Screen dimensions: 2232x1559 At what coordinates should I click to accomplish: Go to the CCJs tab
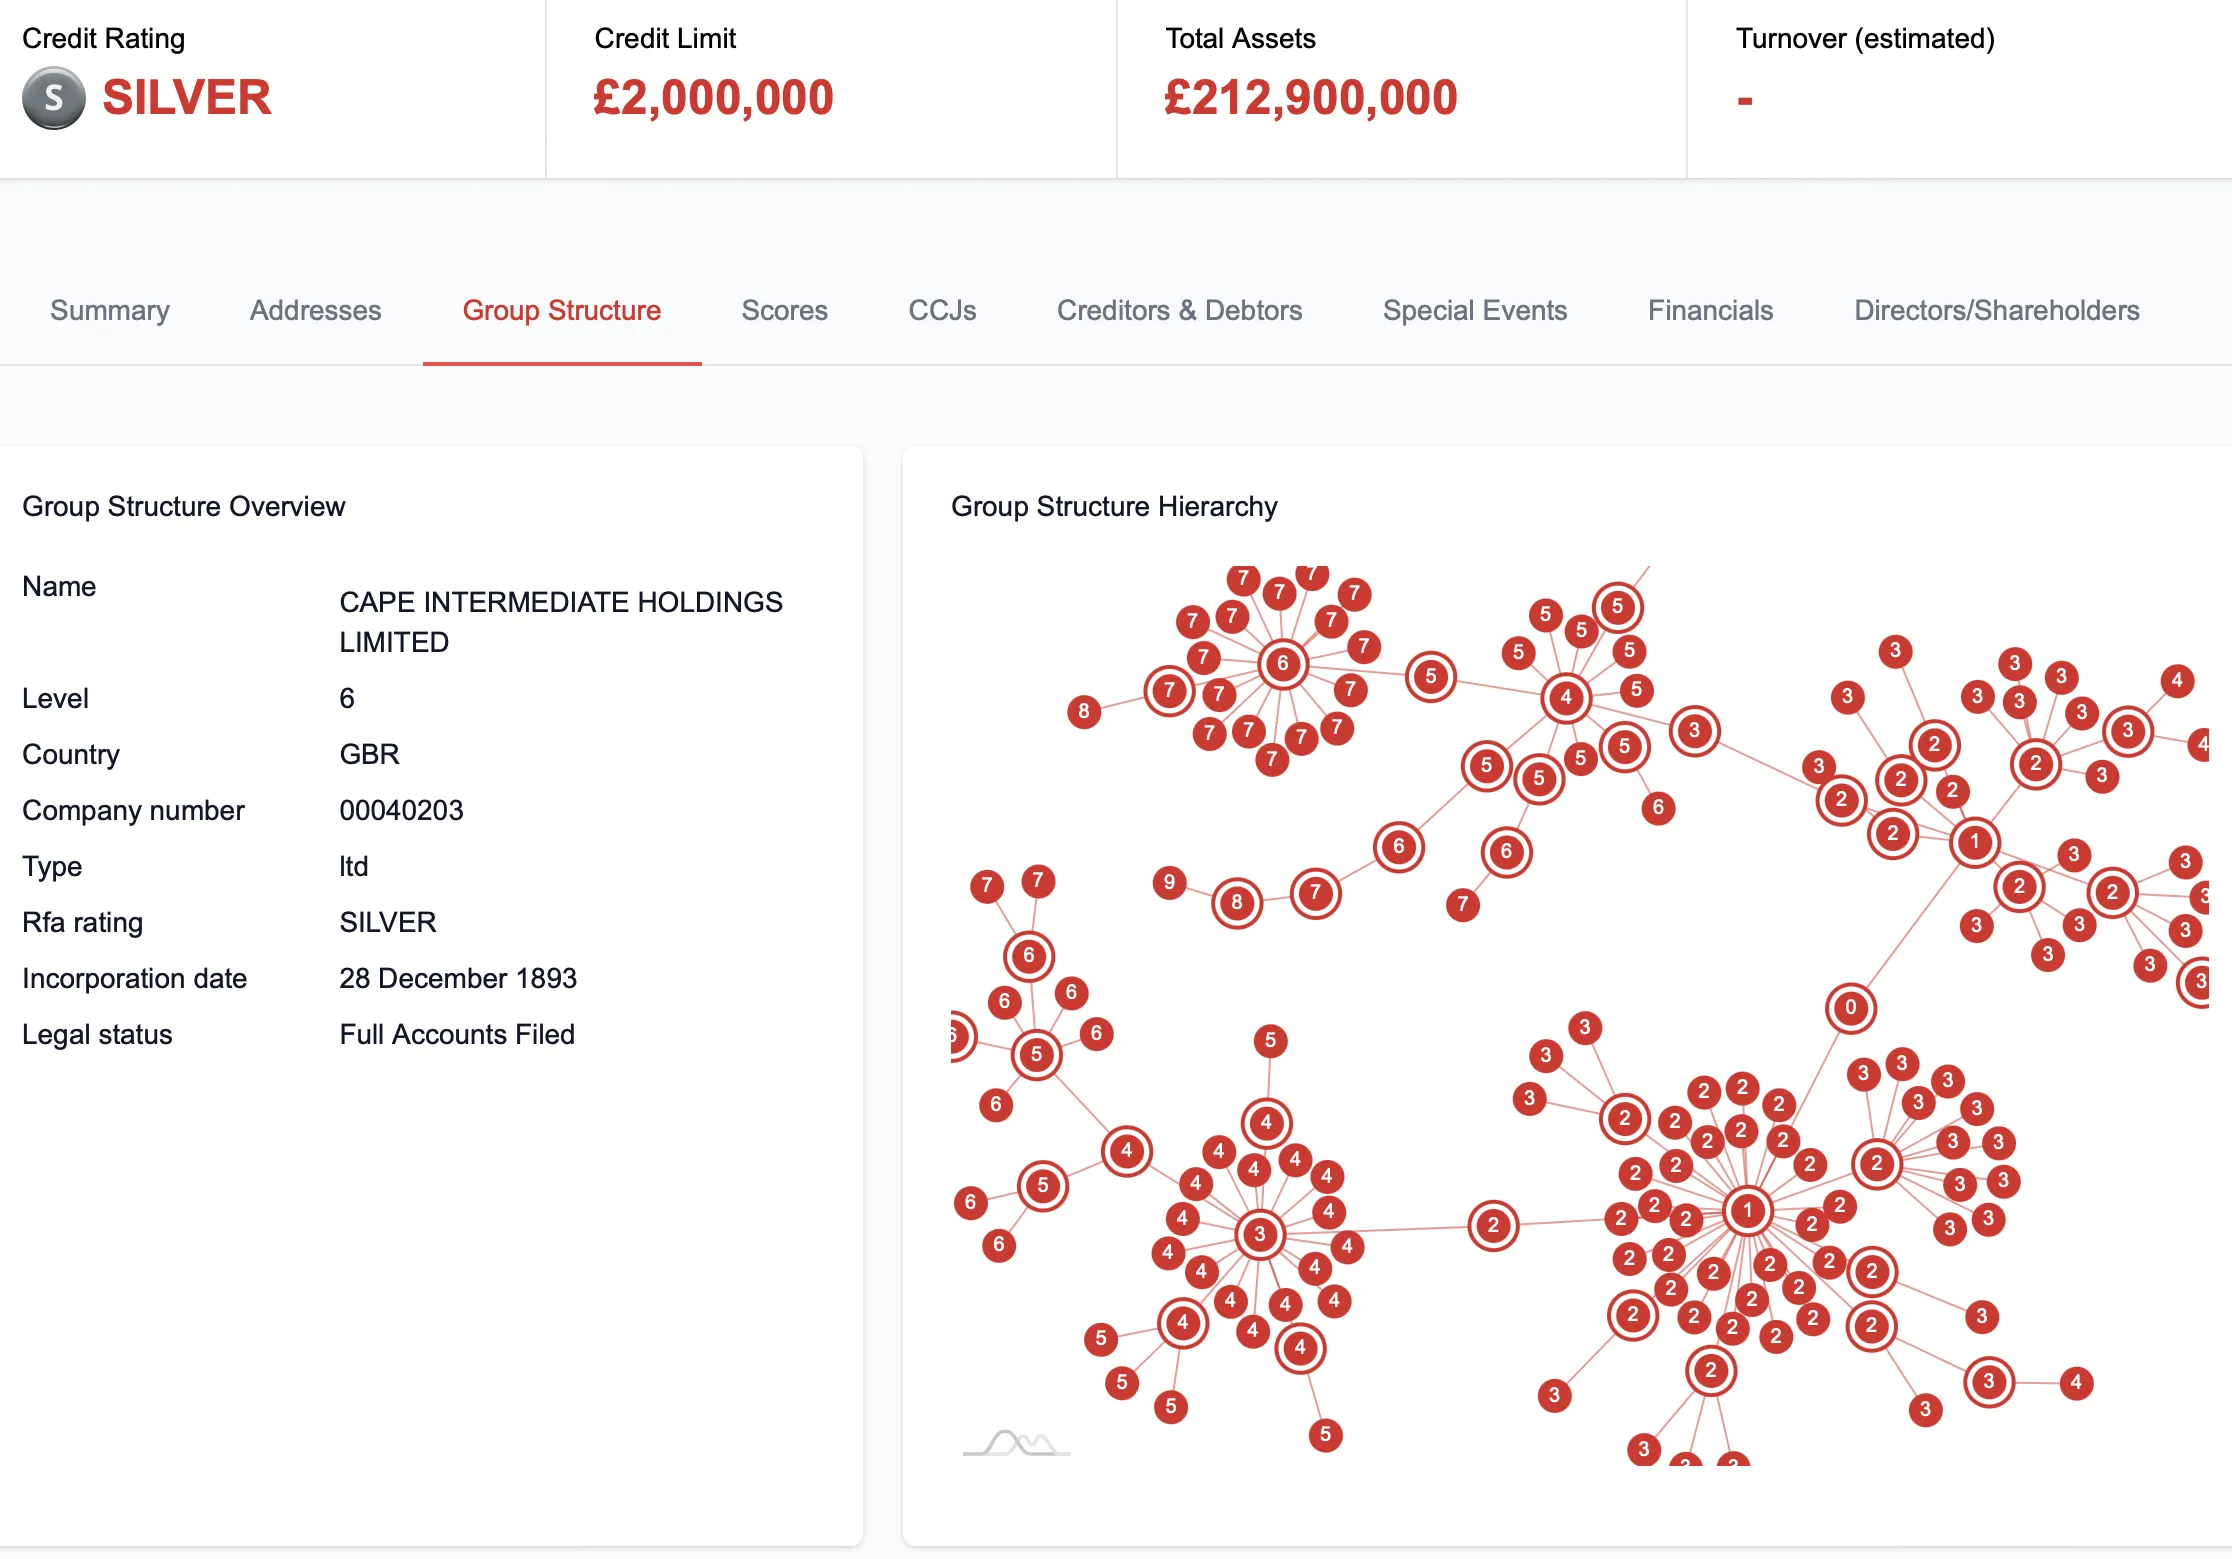(942, 310)
